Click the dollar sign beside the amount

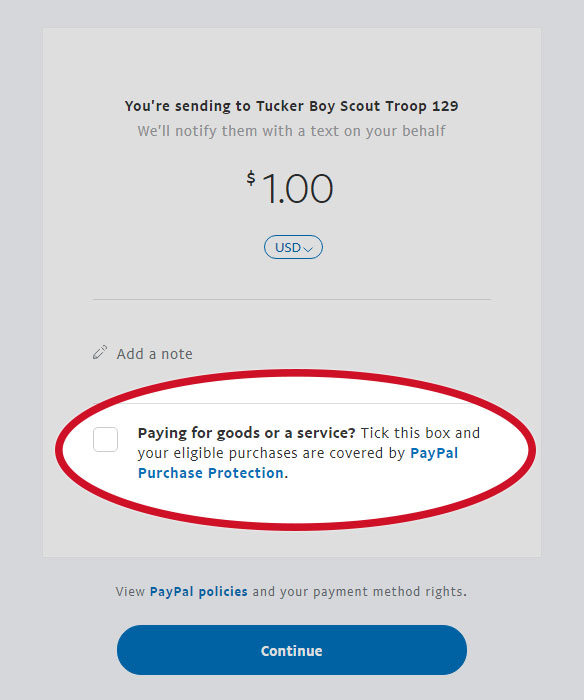coord(251,178)
